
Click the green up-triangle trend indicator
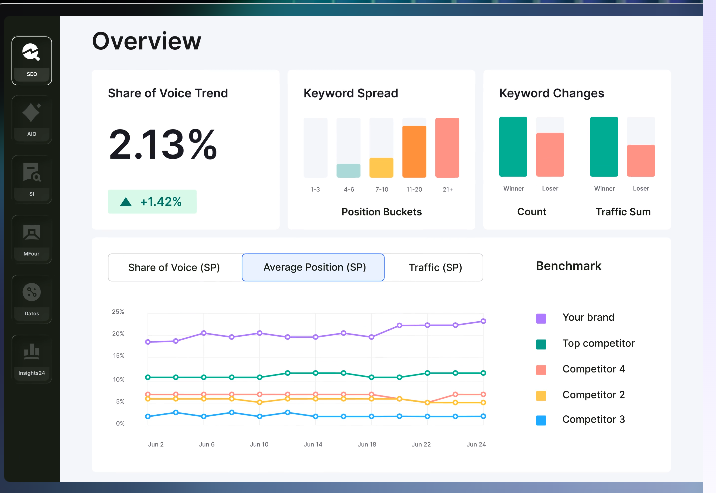(x=126, y=202)
